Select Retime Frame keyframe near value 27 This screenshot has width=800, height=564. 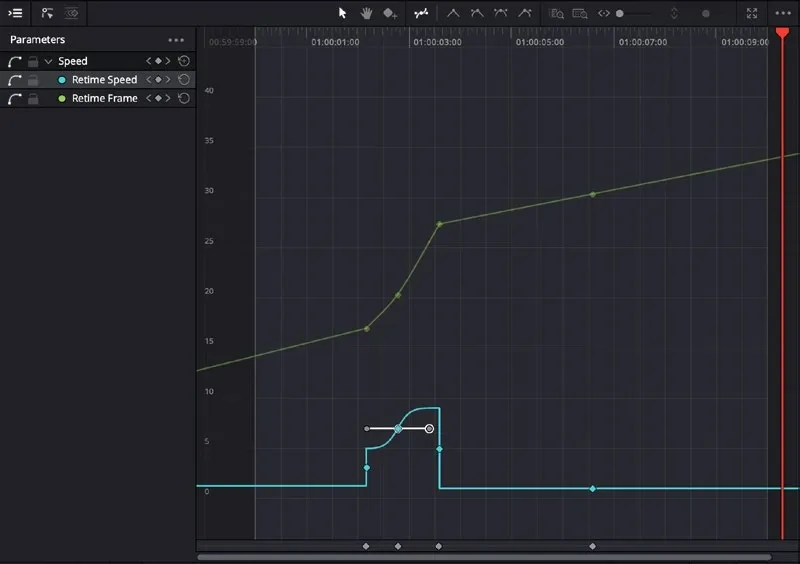439,224
